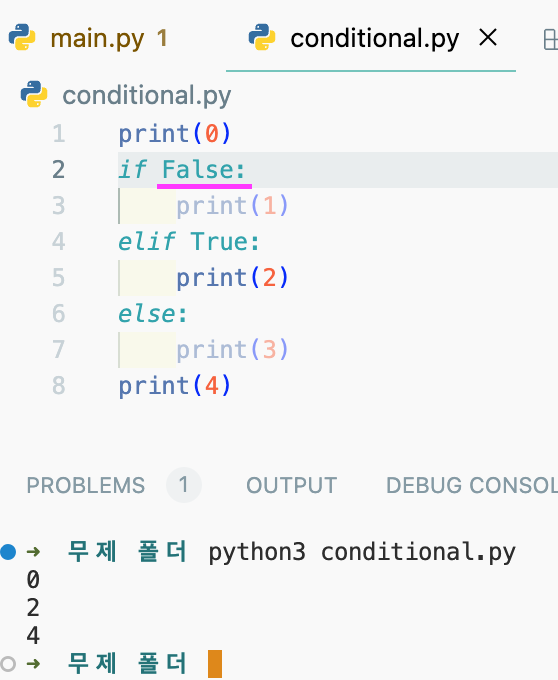Open the DEBUG CONSOLE panel tab

coord(472,485)
